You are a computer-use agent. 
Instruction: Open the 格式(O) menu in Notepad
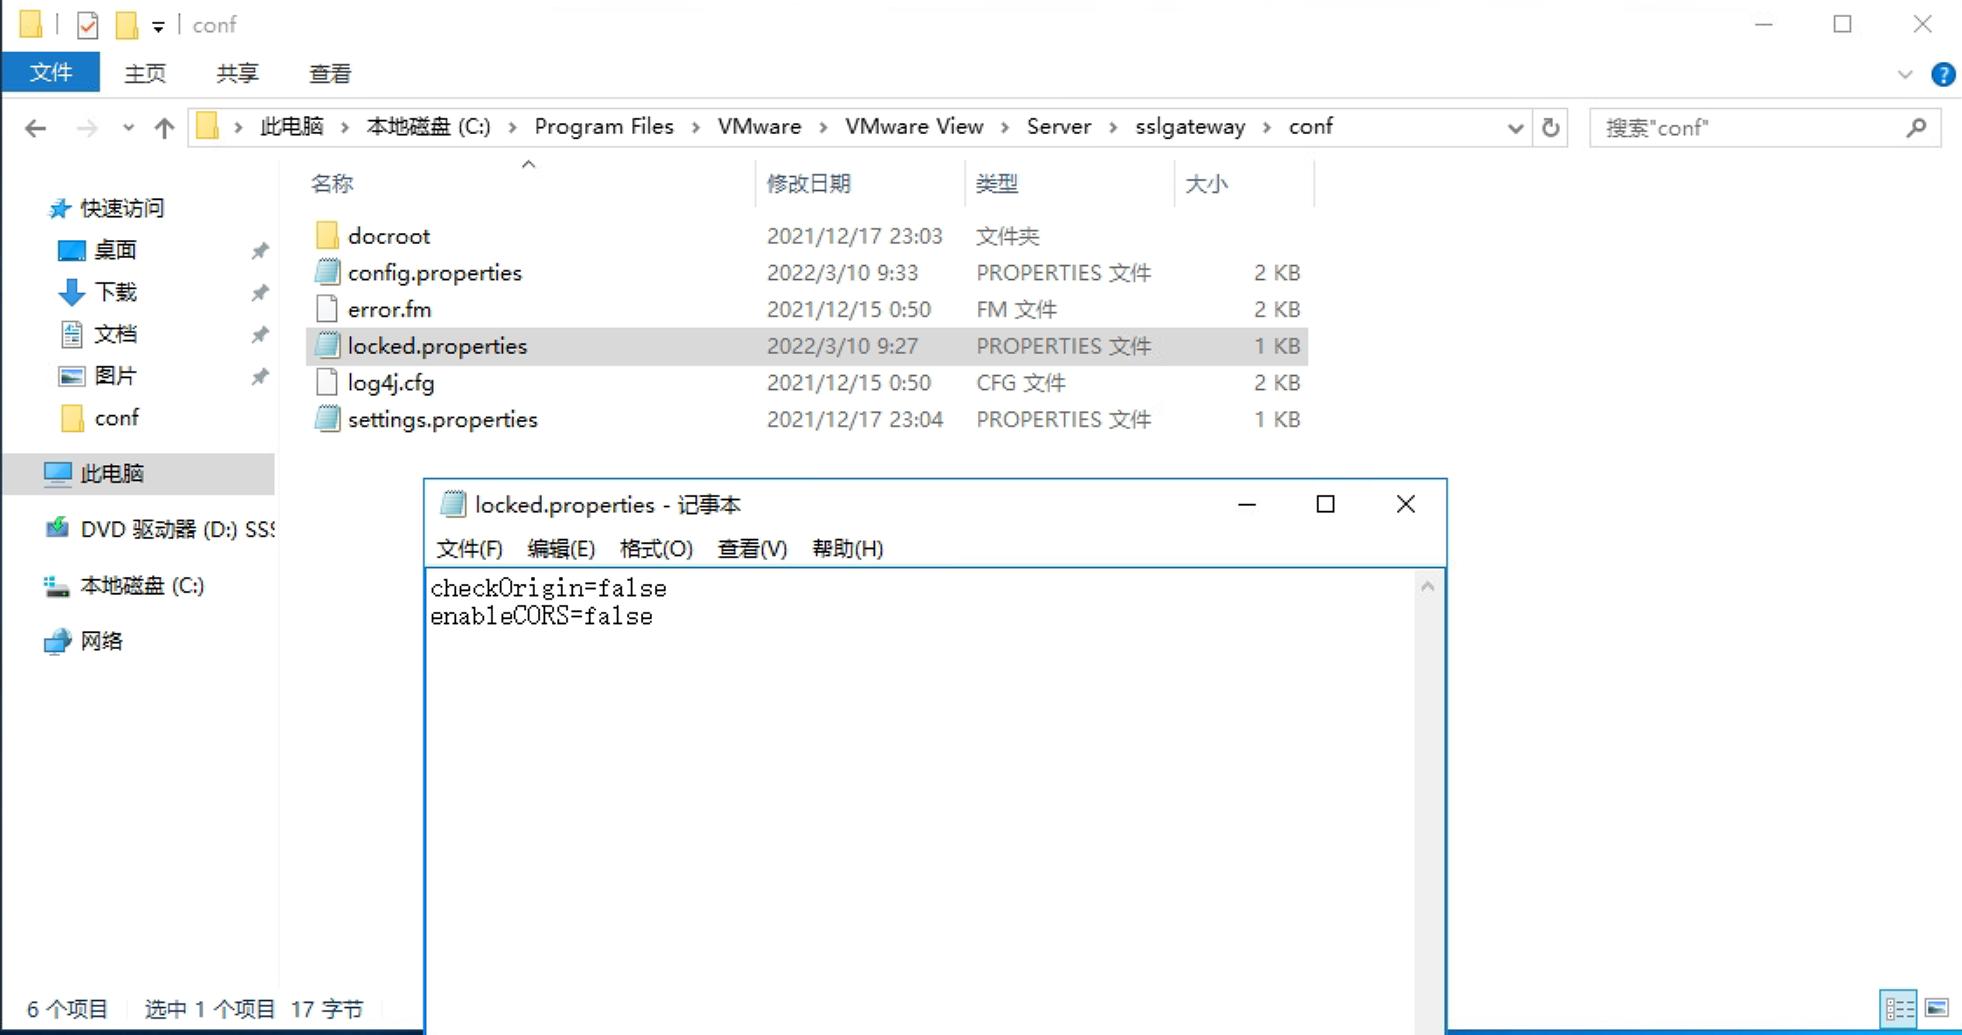655,548
